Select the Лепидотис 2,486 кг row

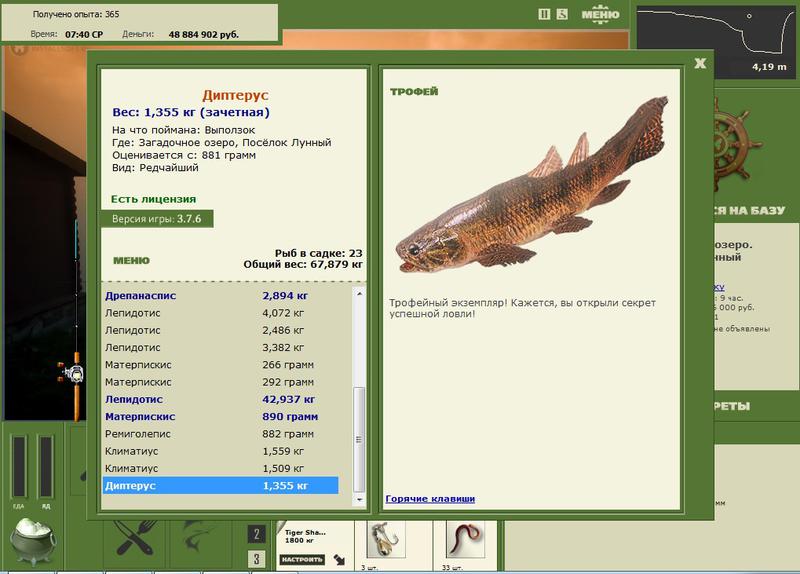pos(220,330)
